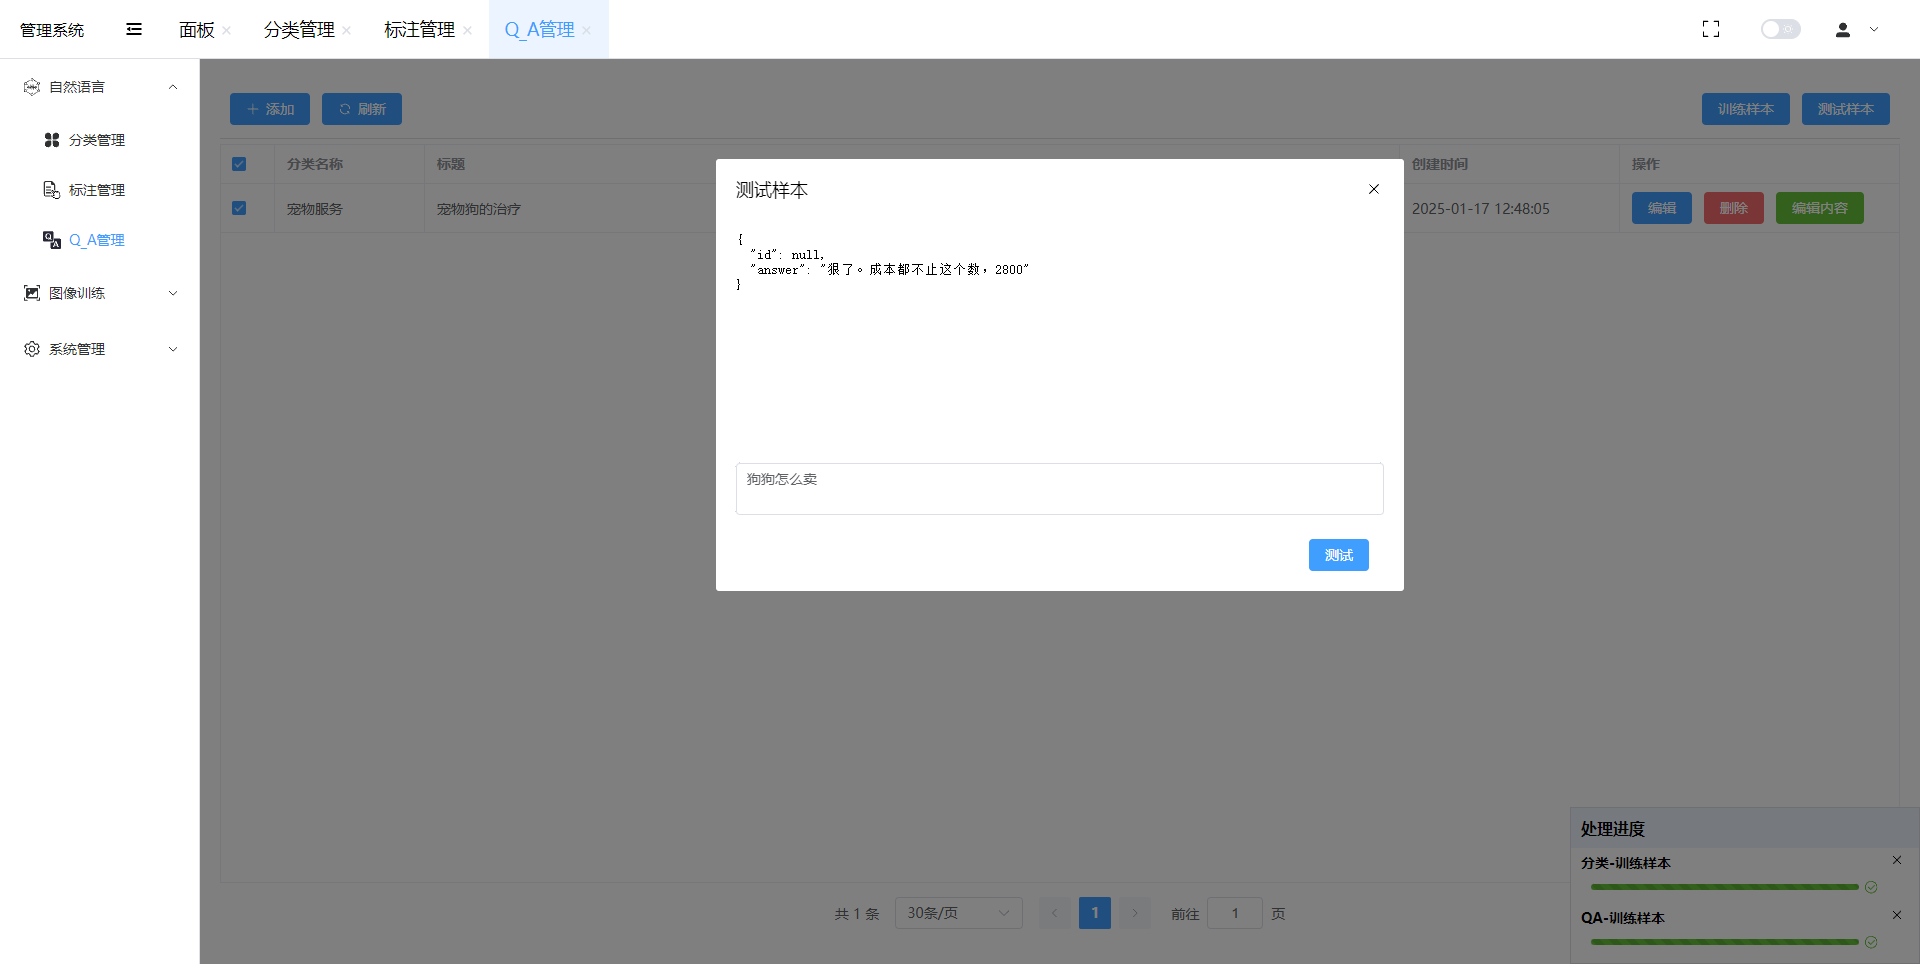Click the 系统管理 gear icon

32,349
